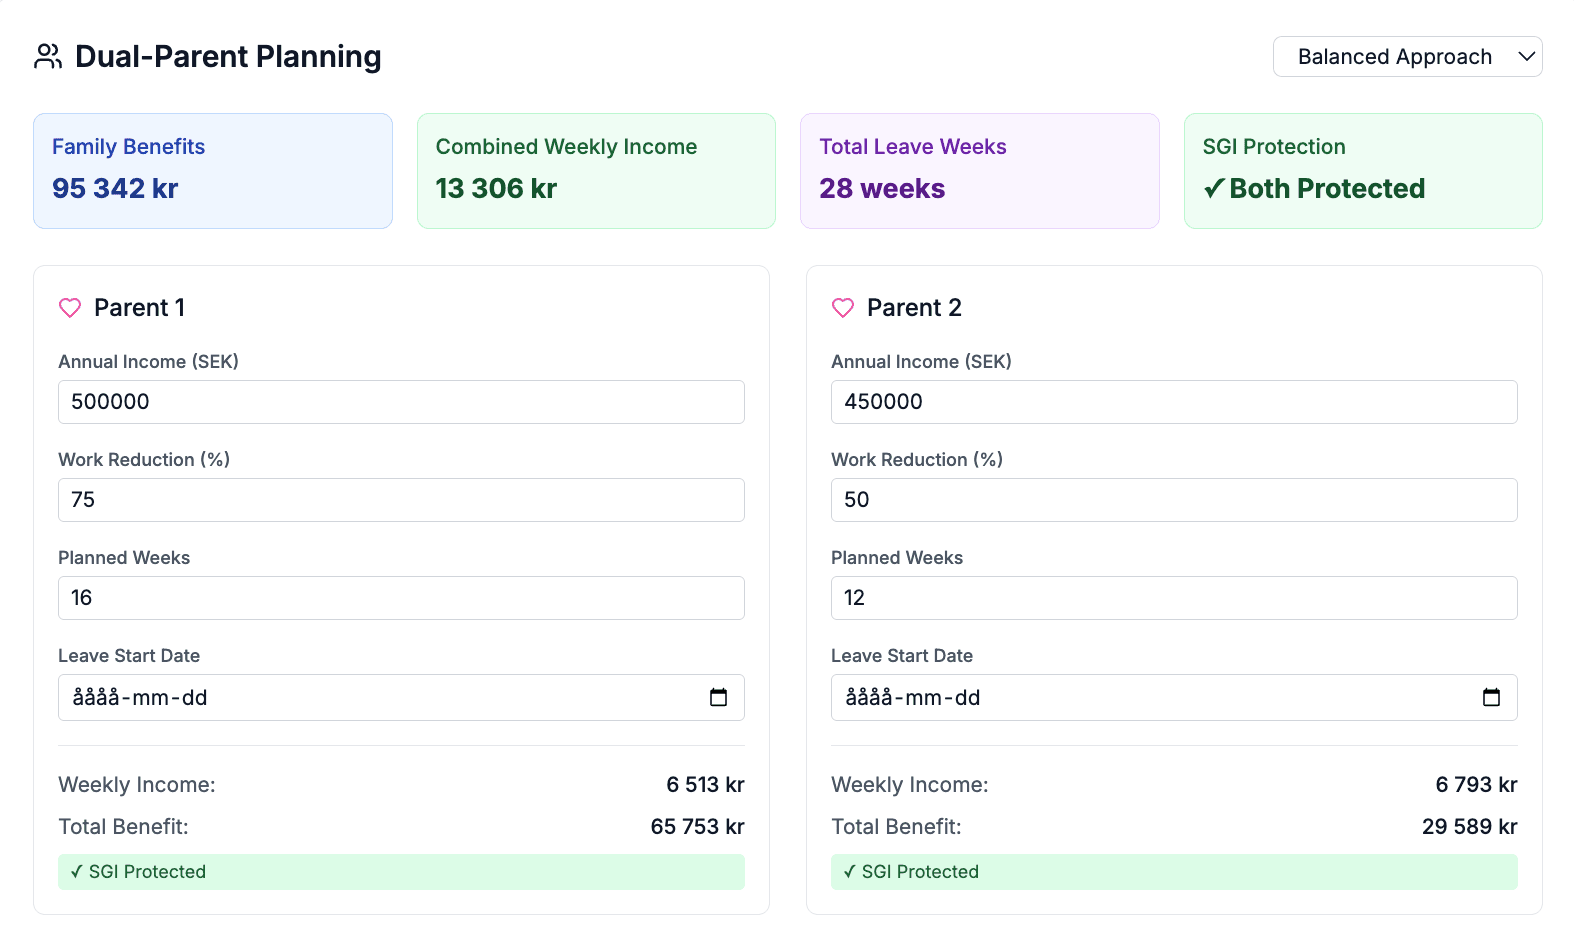The height and width of the screenshot is (940, 1574).
Task: Click the heart icon next to Parent 1
Action: [70, 308]
